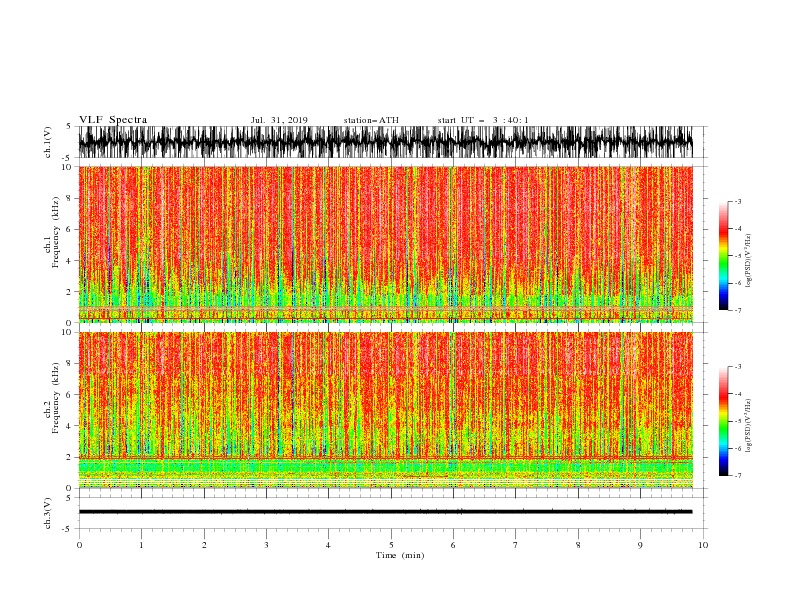The image size is (792, 612).
Task: Click inside the ch.1 frequency spectrogram
Action: (x=385, y=244)
